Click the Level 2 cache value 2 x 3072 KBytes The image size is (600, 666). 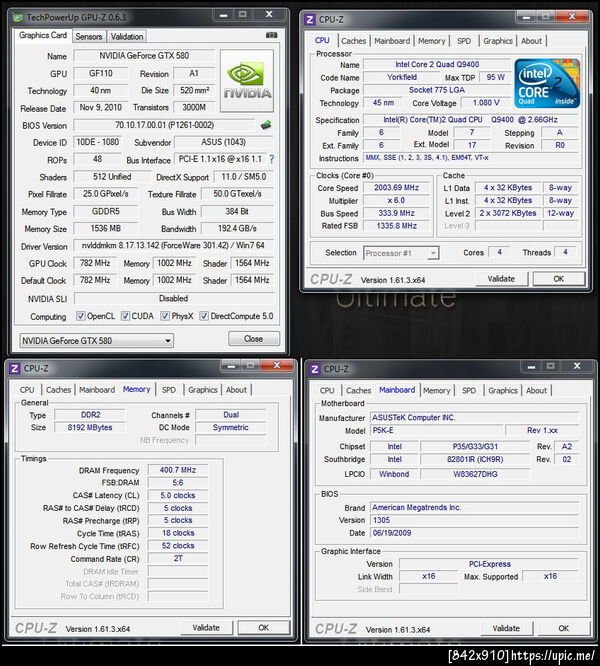pyautogui.click(x=508, y=213)
